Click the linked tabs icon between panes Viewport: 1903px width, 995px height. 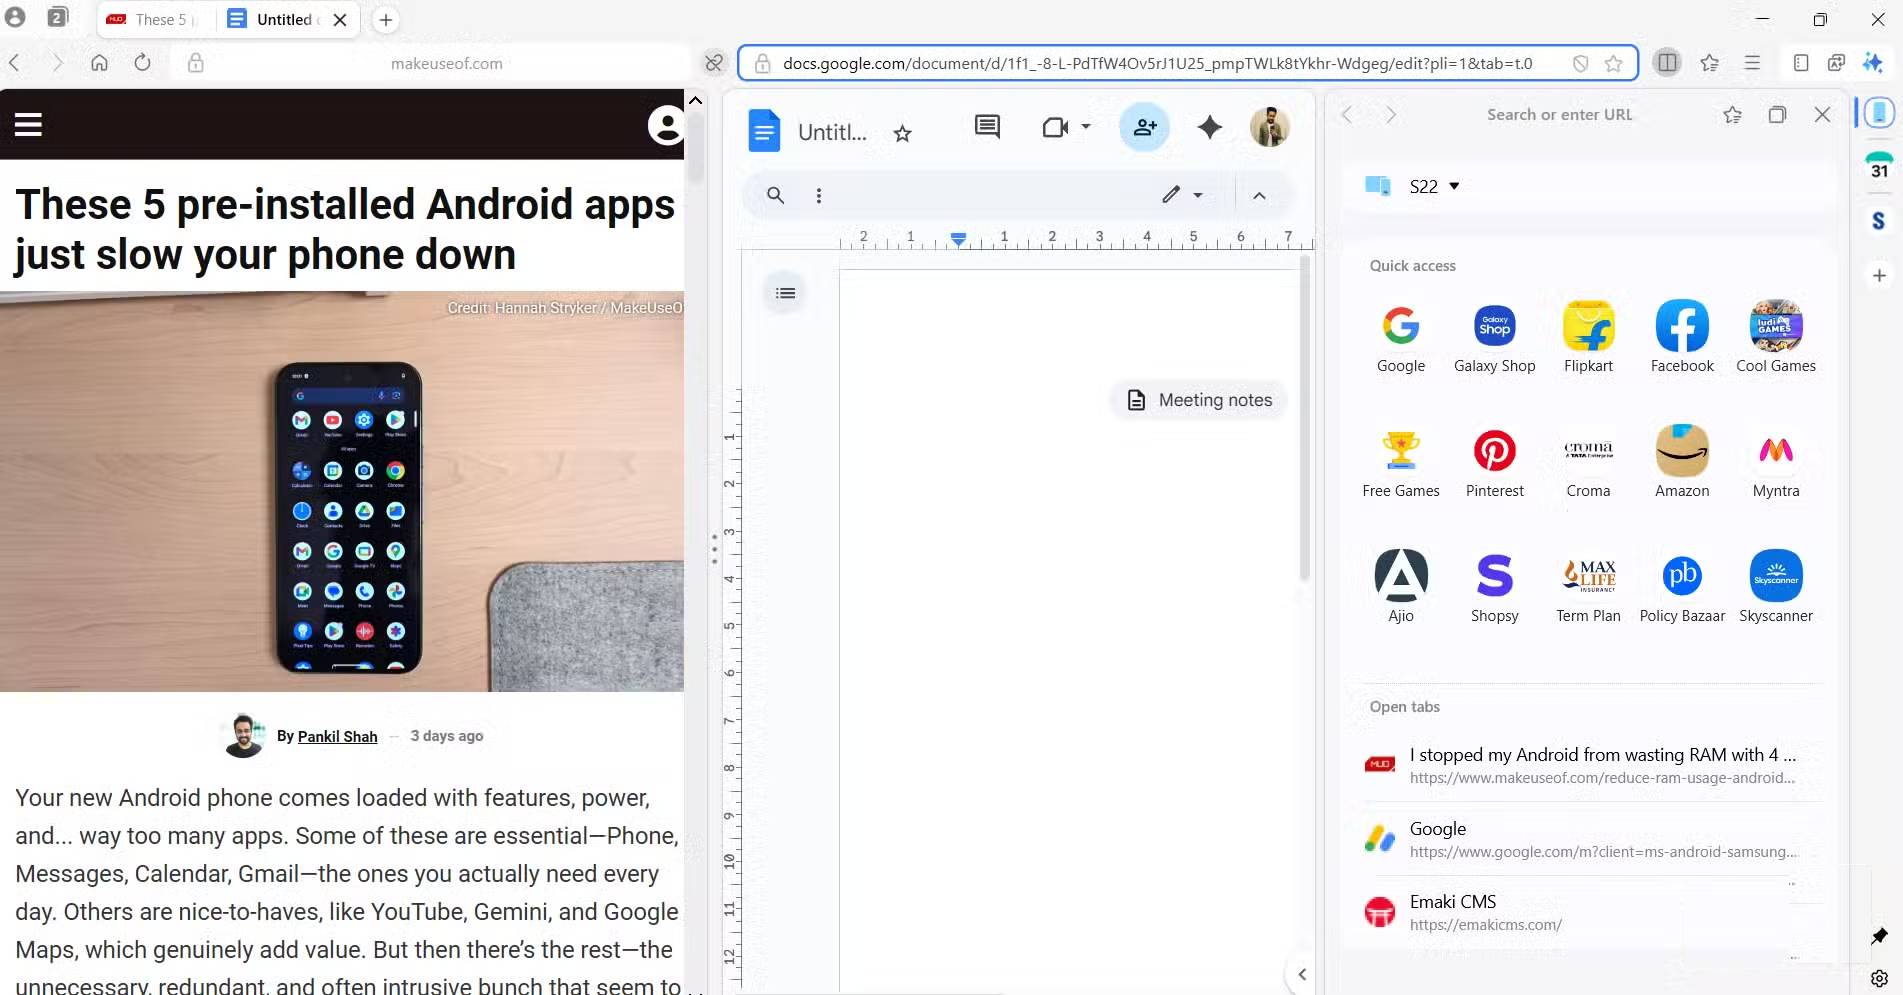pyautogui.click(x=714, y=63)
